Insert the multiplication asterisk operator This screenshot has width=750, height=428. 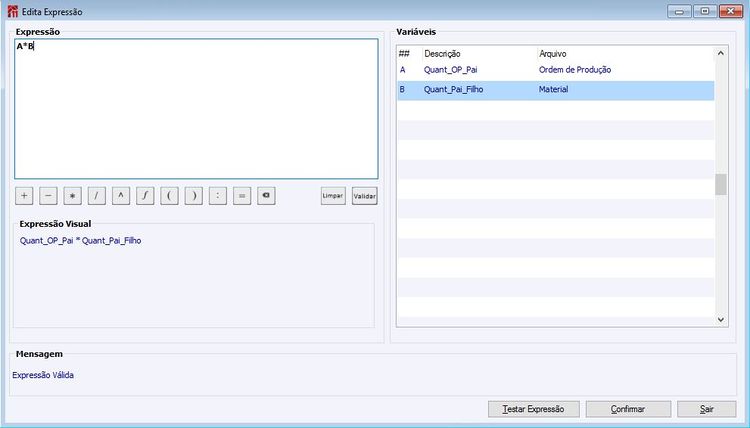pyautogui.click(x=73, y=196)
